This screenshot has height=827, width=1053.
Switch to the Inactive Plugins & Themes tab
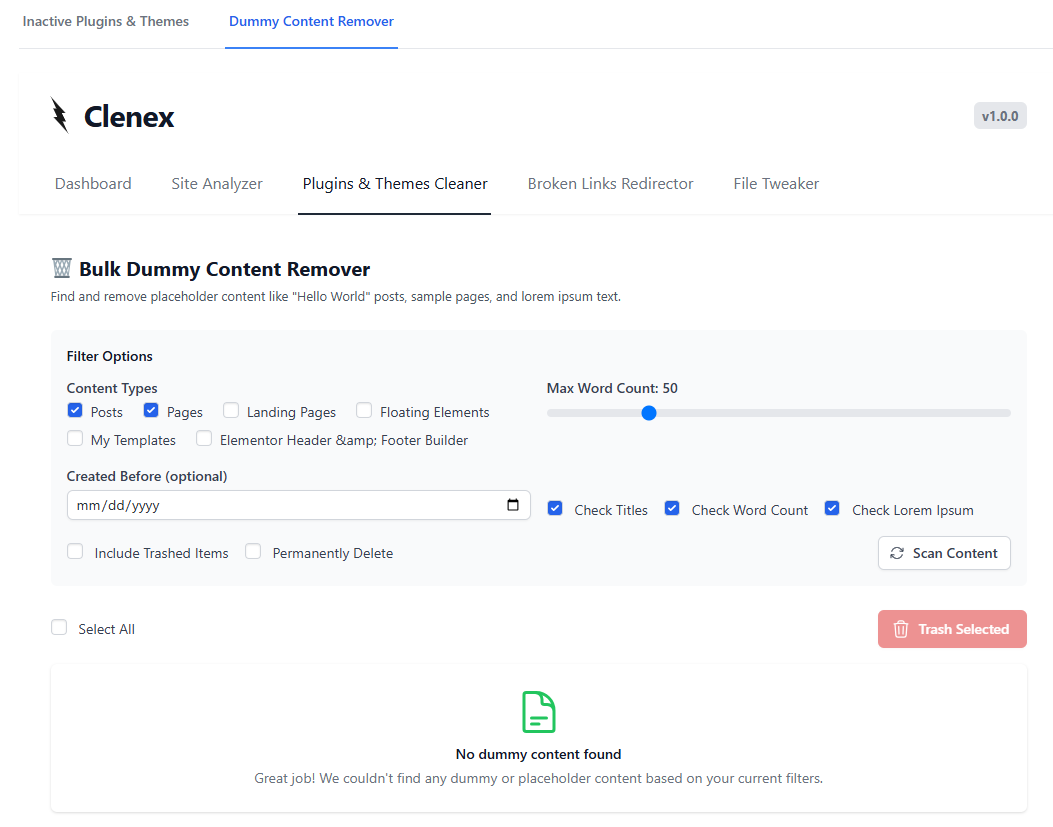[x=106, y=21]
